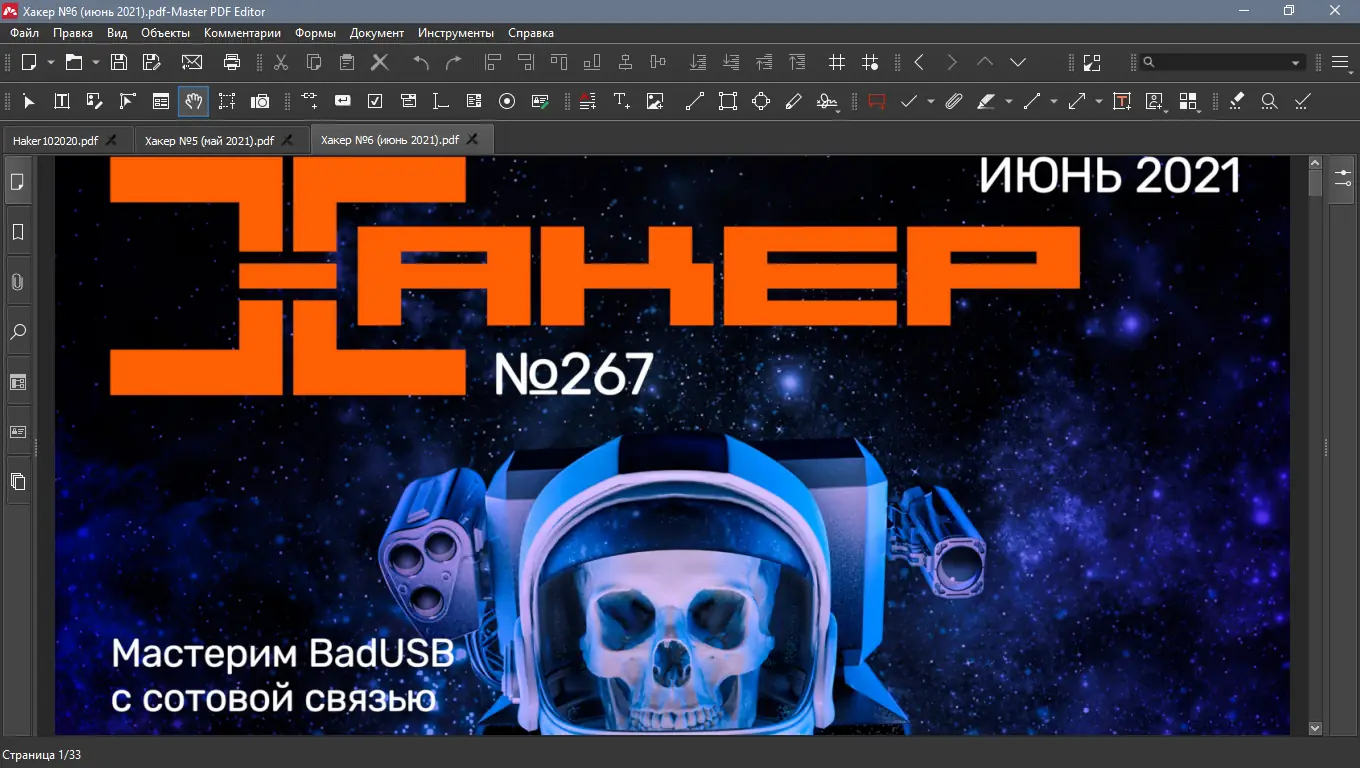
Task: Open the Attachments panel in left sidebar
Action: click(17, 282)
